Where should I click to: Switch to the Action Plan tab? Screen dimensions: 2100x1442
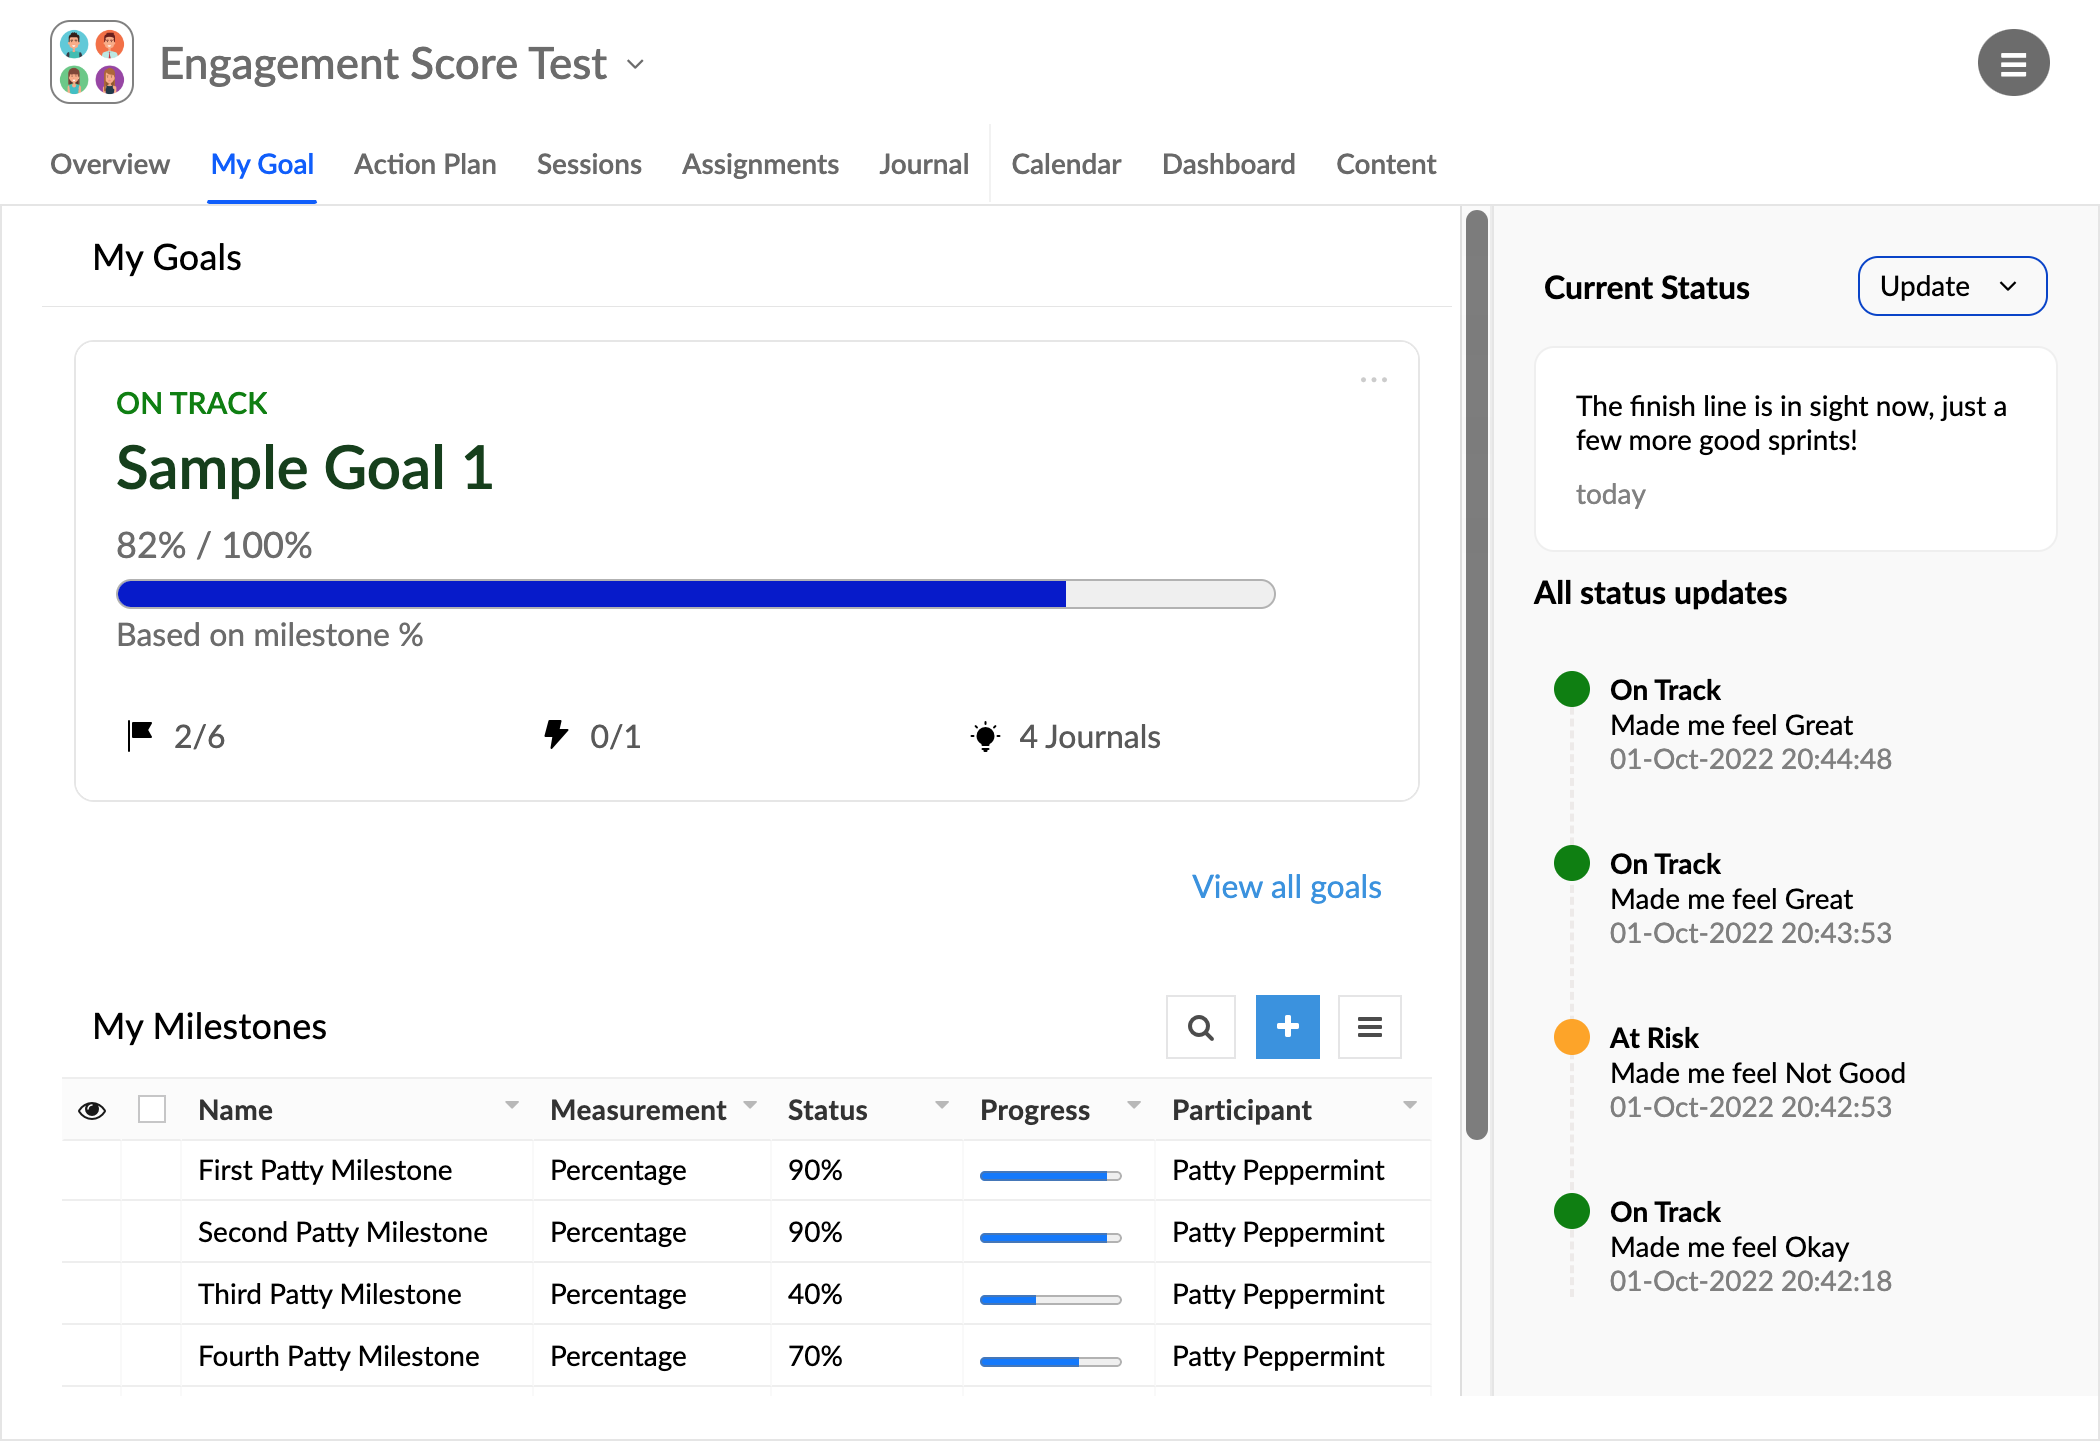(425, 164)
